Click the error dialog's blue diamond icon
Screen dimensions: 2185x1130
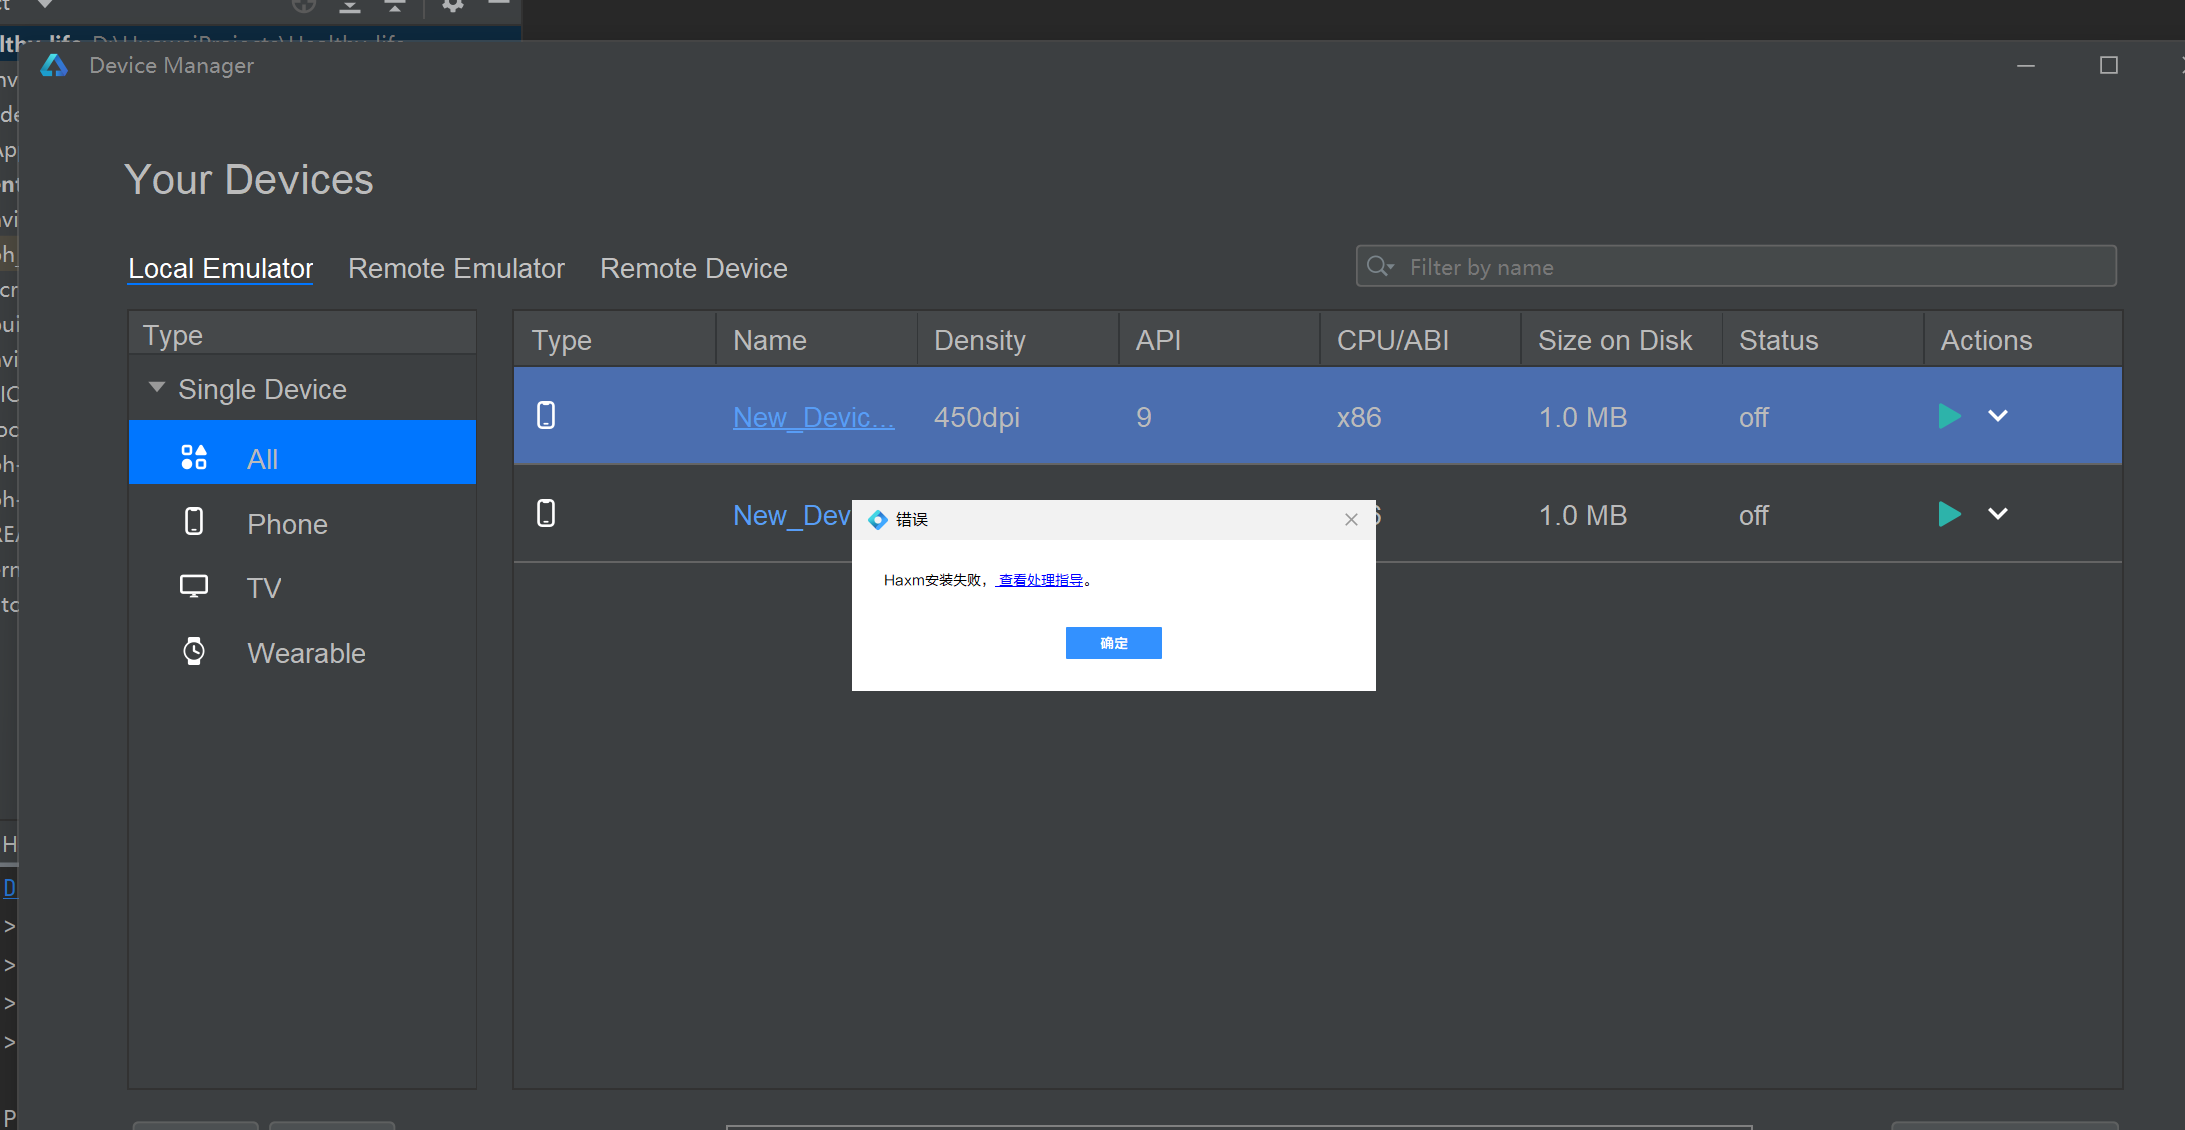click(x=878, y=519)
